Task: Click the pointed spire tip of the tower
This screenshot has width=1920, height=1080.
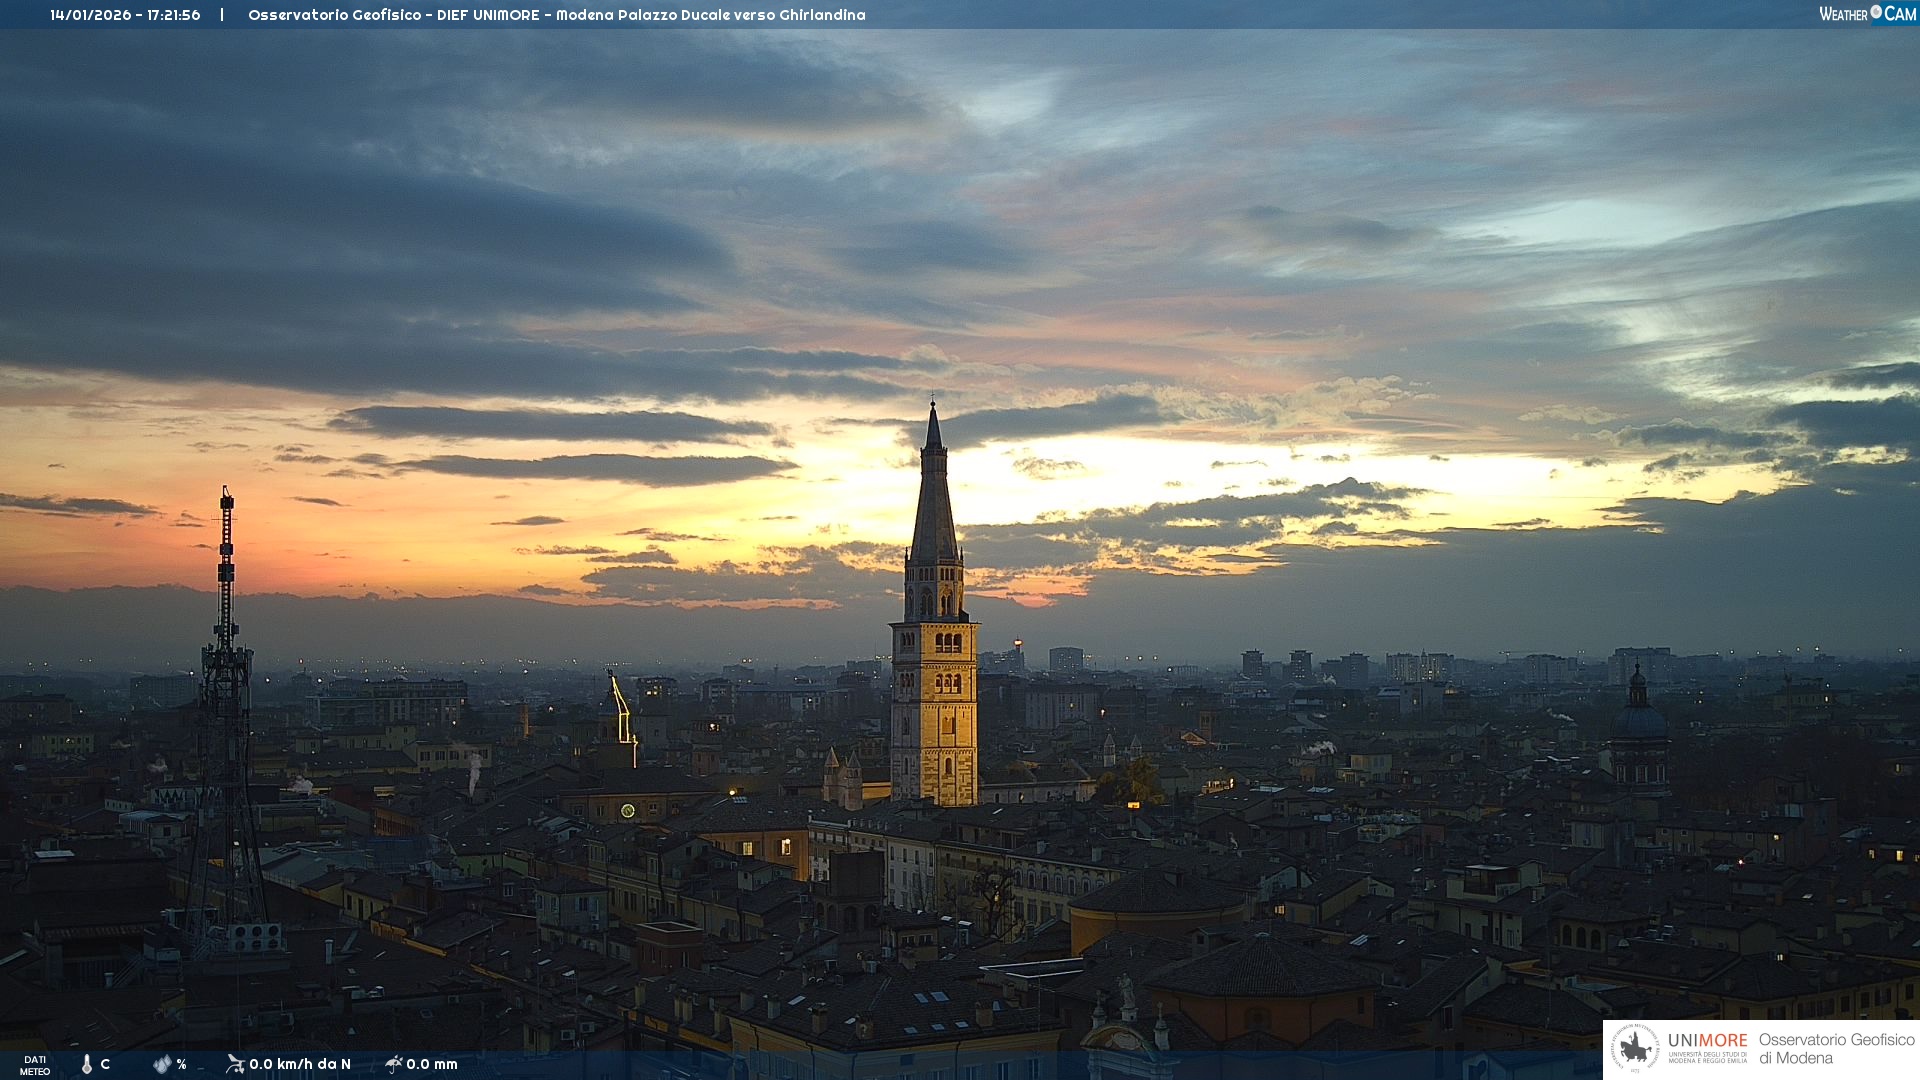Action: (933, 405)
